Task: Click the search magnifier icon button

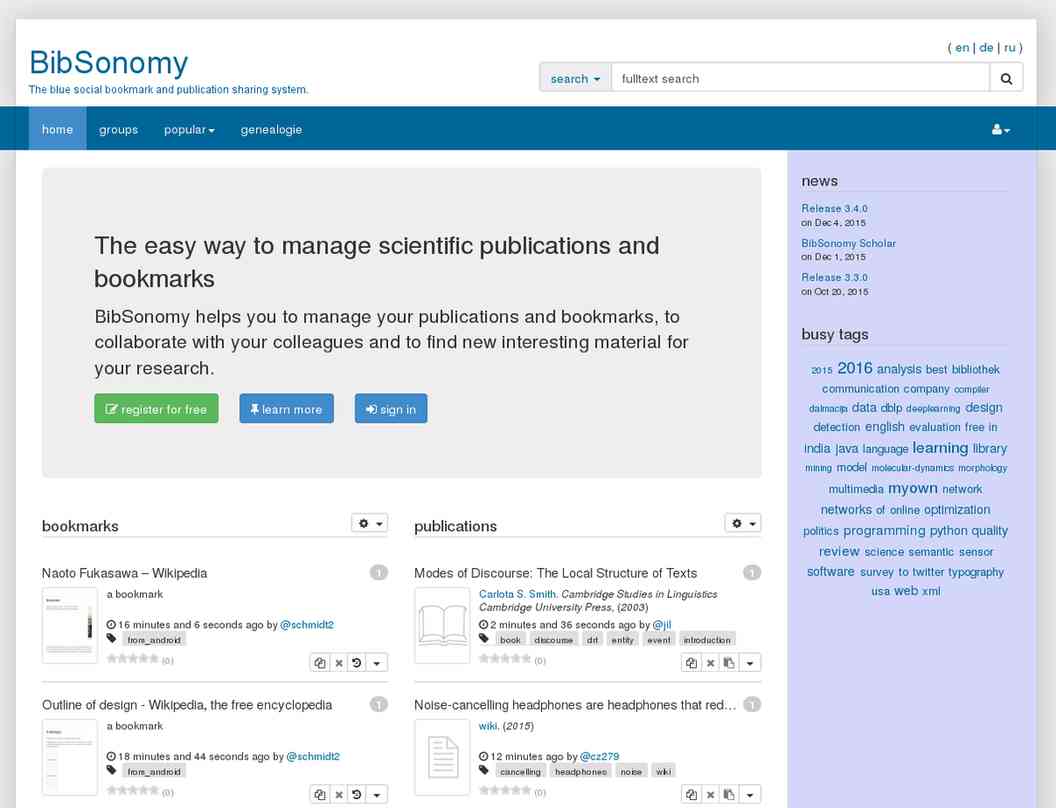Action: pyautogui.click(x=1006, y=79)
